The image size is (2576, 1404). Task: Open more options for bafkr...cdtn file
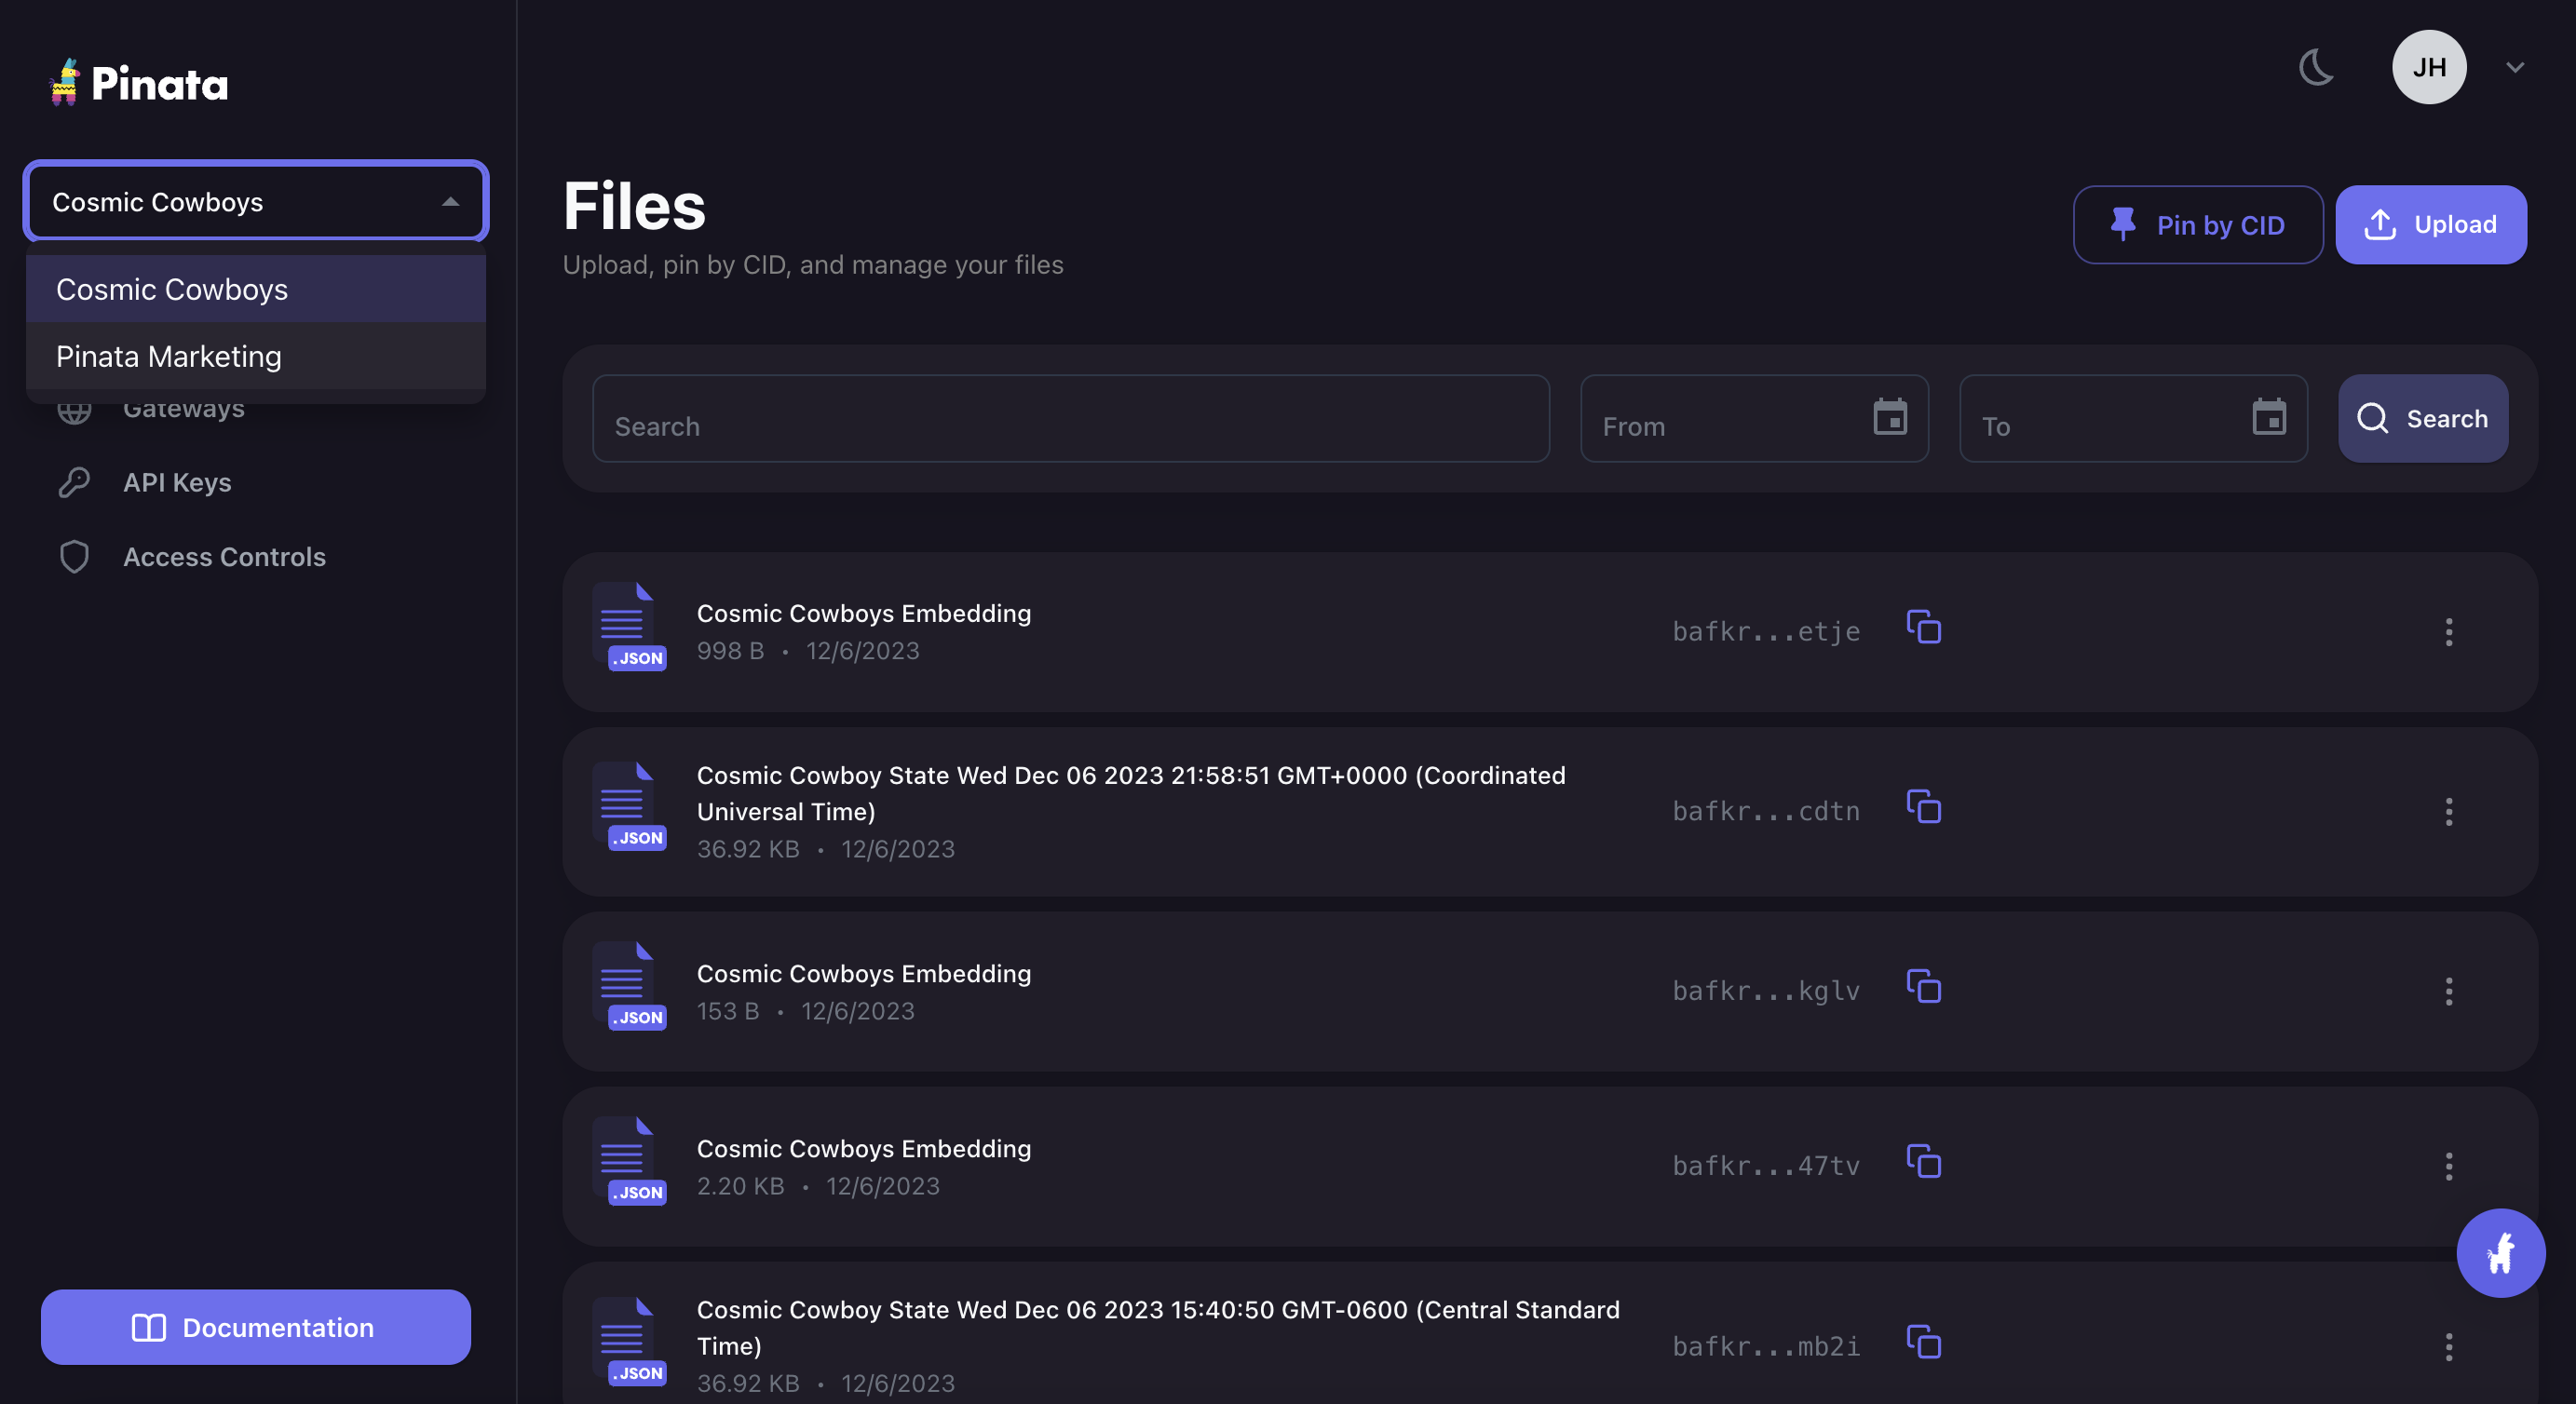pyautogui.click(x=2448, y=811)
